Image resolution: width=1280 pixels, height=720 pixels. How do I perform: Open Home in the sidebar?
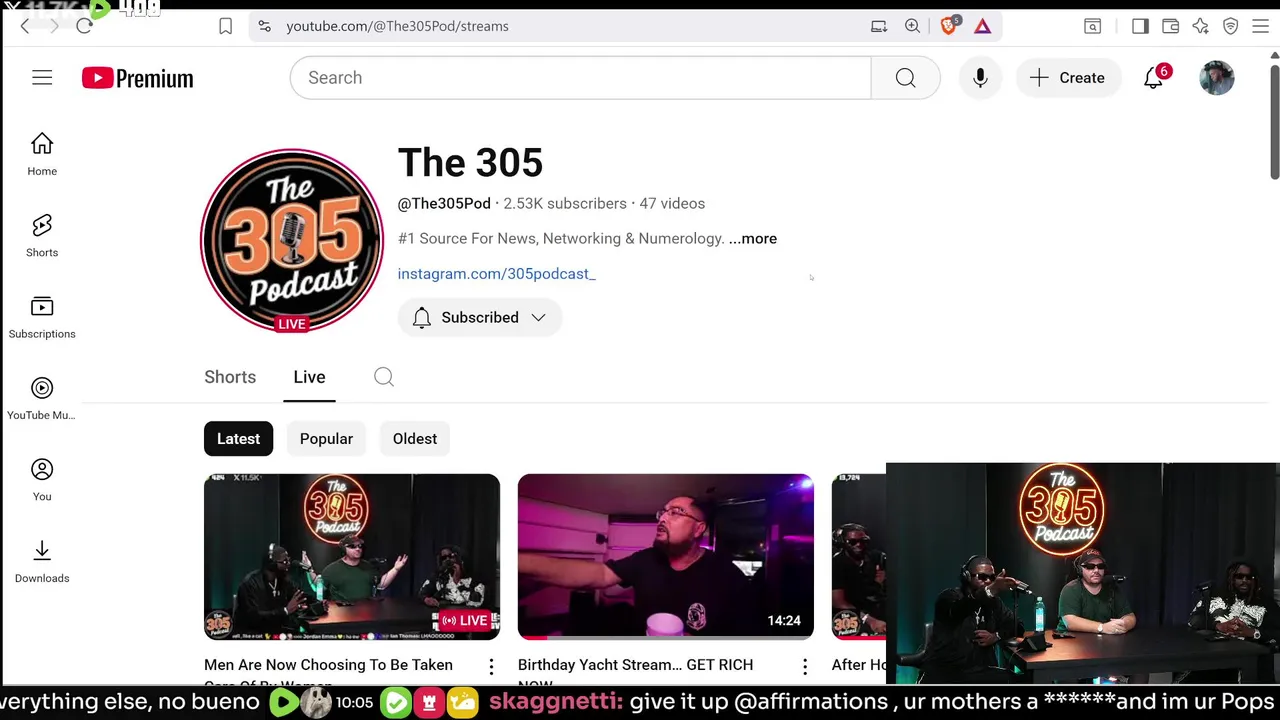click(x=42, y=155)
